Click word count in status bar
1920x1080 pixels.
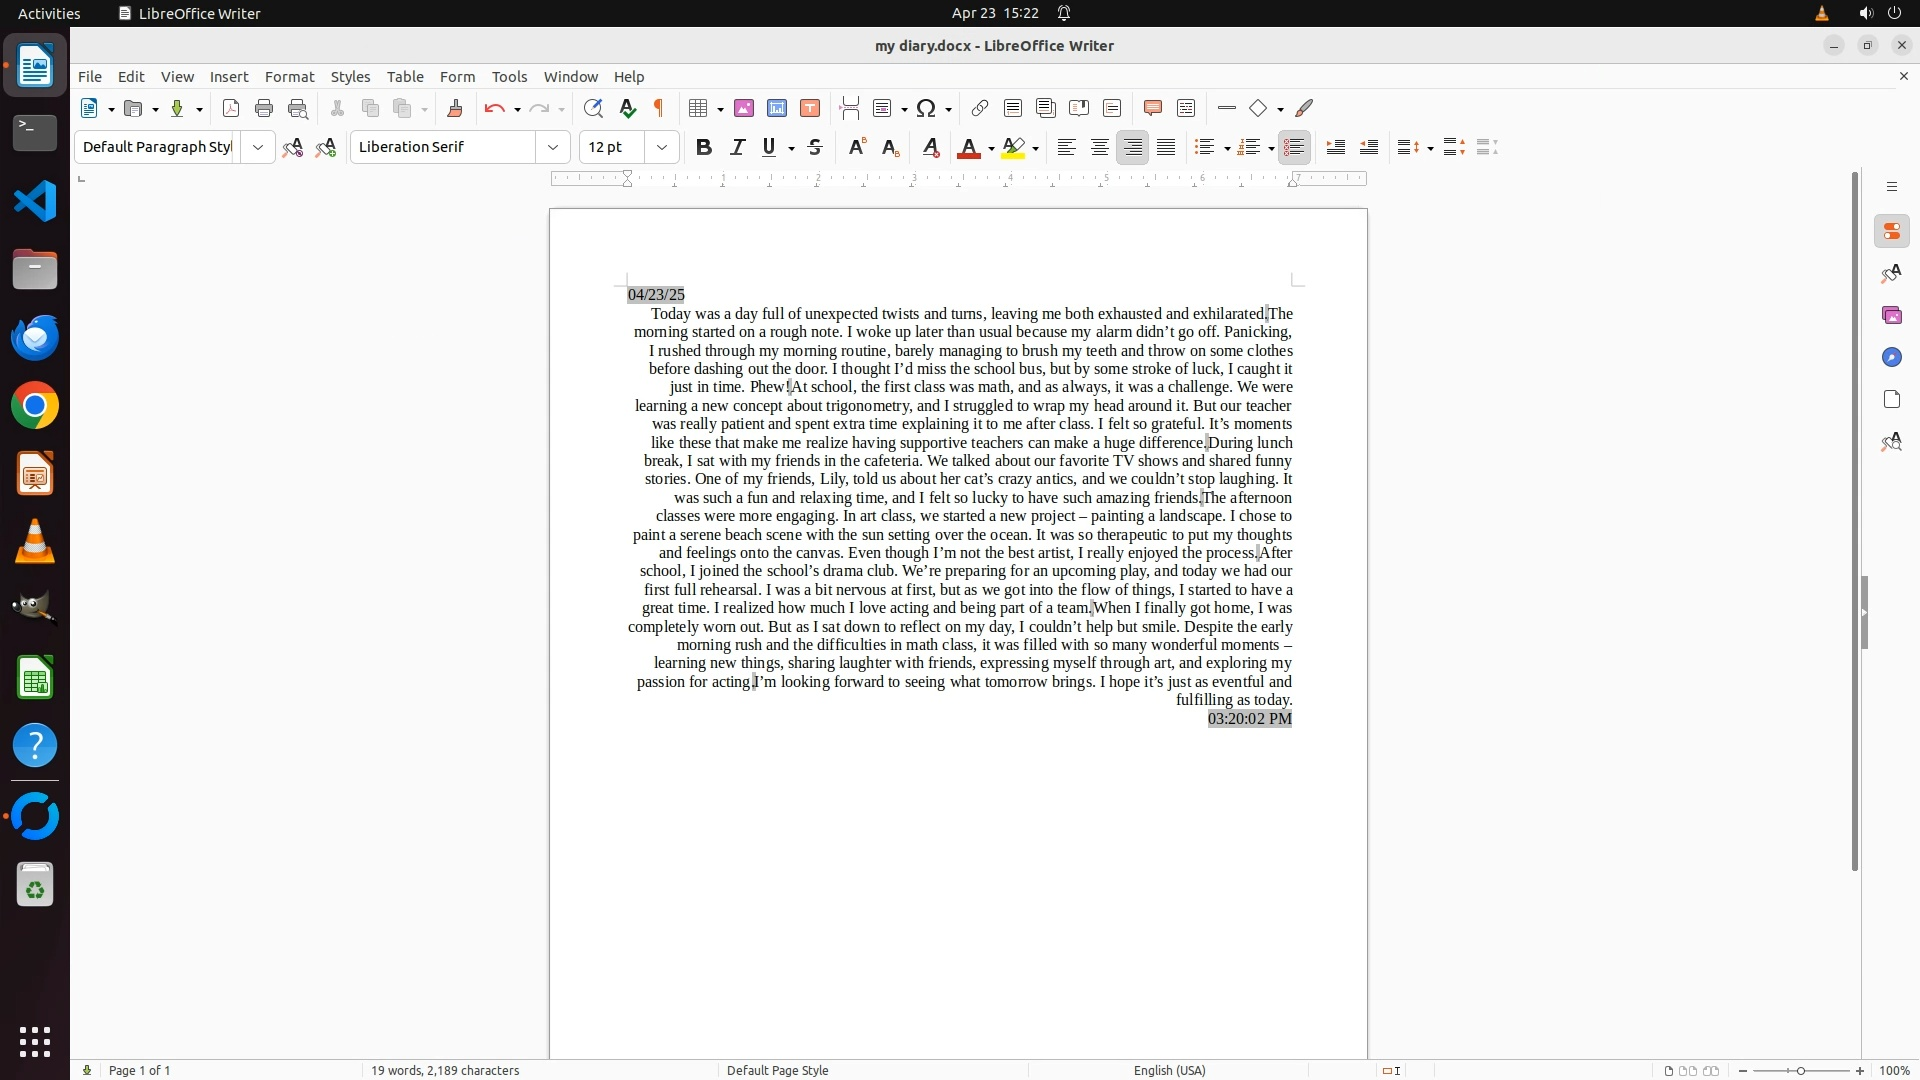[445, 1070]
